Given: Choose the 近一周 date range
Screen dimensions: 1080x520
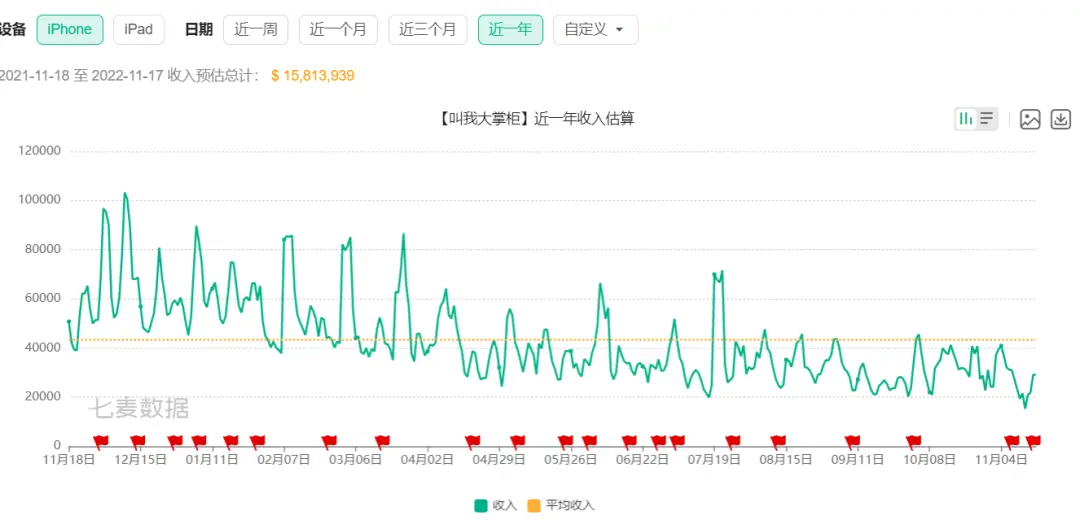Looking at the screenshot, I should (256, 30).
